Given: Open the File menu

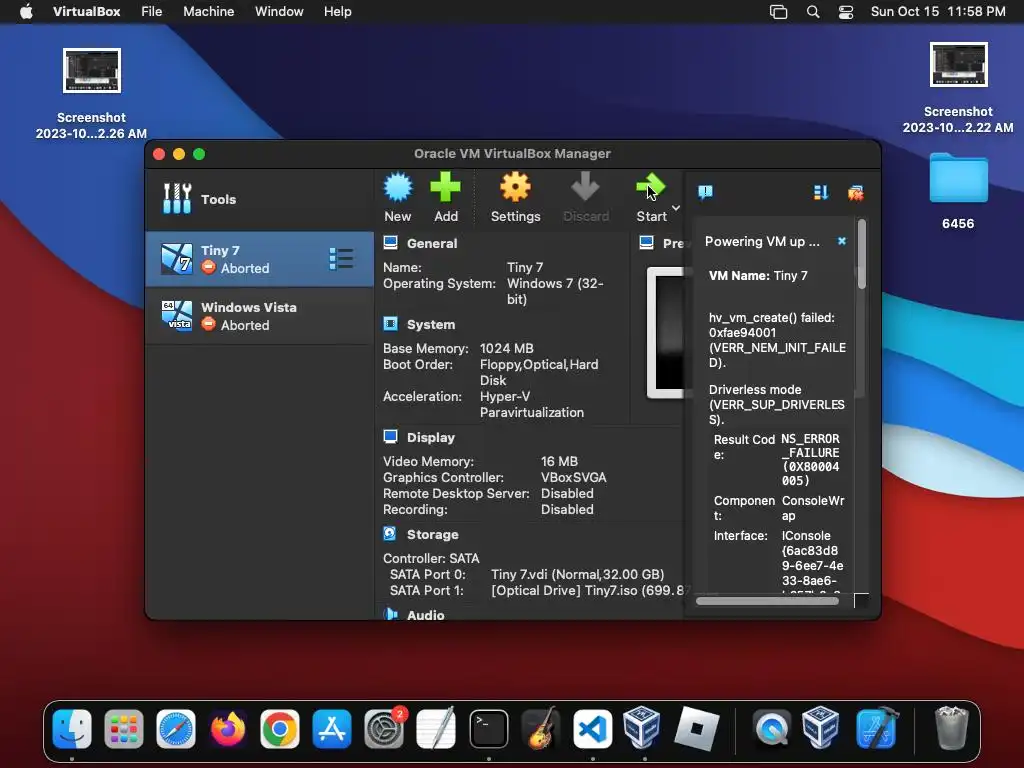Looking at the screenshot, I should pyautogui.click(x=152, y=12).
